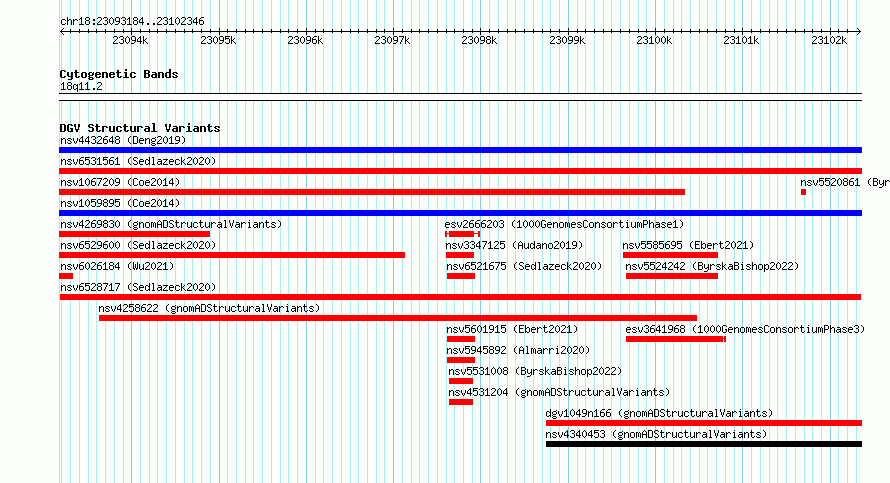Click the red bar under nsv4531204
Screen dimensions: 890x483
point(461,402)
